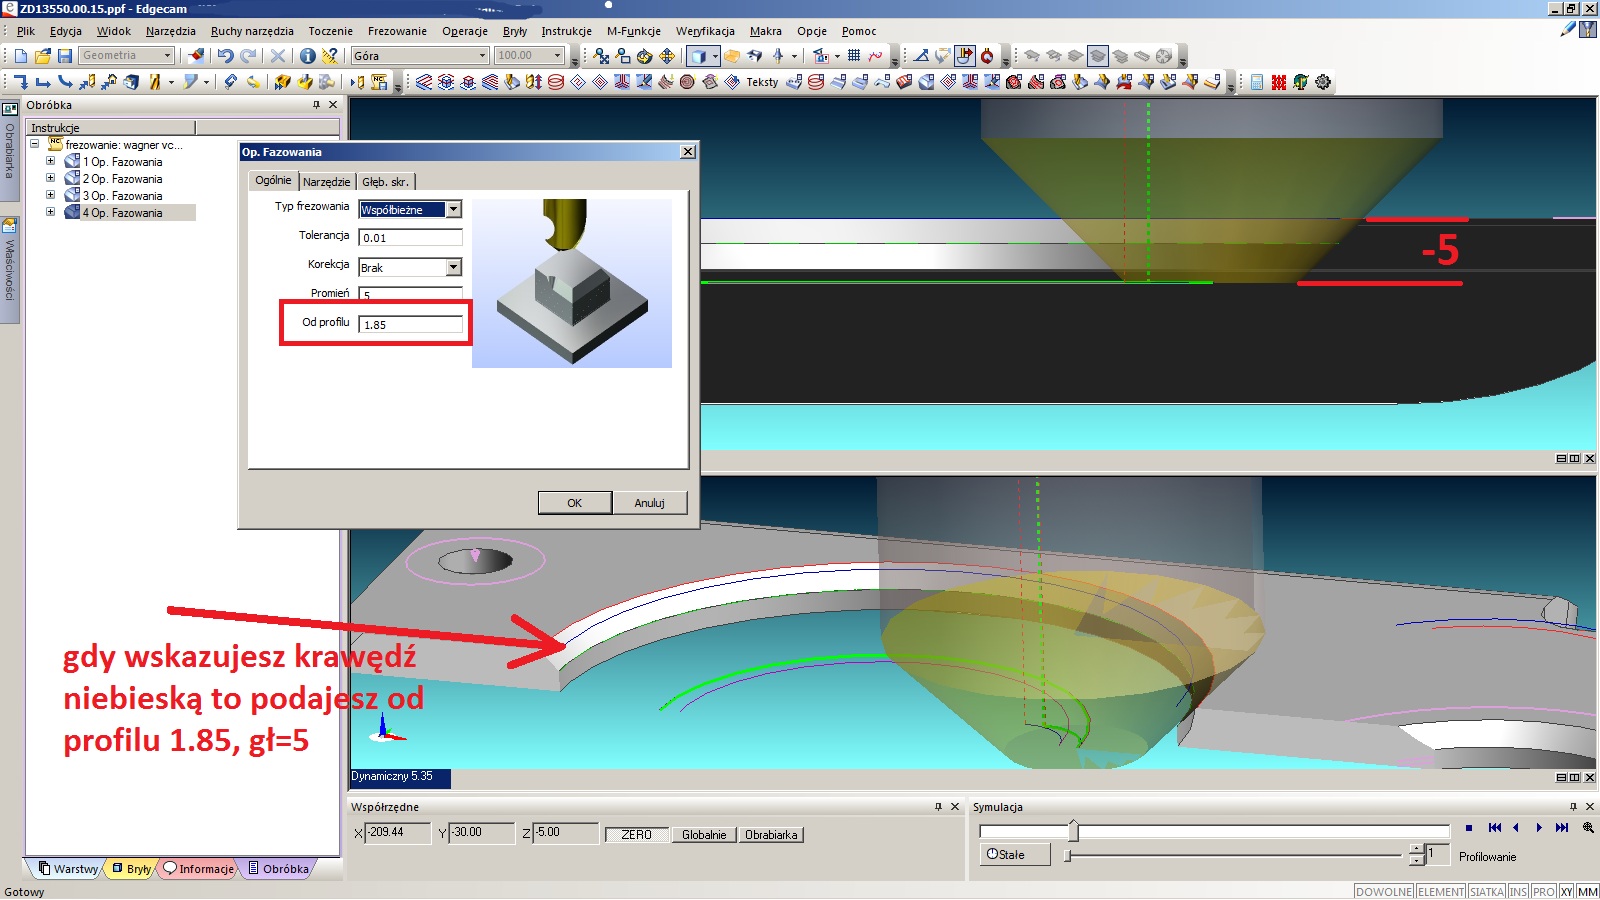Click the pan view four-arrow icon
Screen dimensions: 1600x900
[x=667, y=56]
